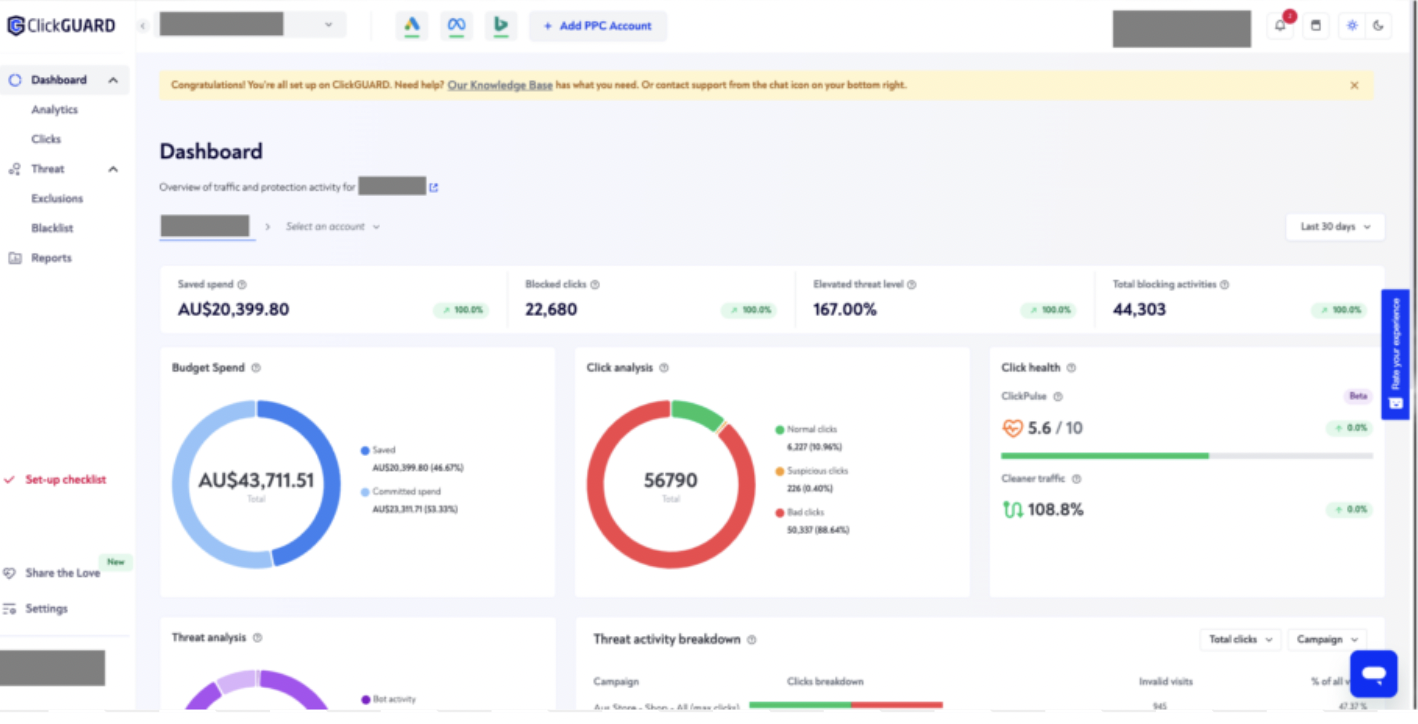This screenshot has height=724, width=1418.
Task: Click the Meta ads account icon
Action: coord(456,26)
